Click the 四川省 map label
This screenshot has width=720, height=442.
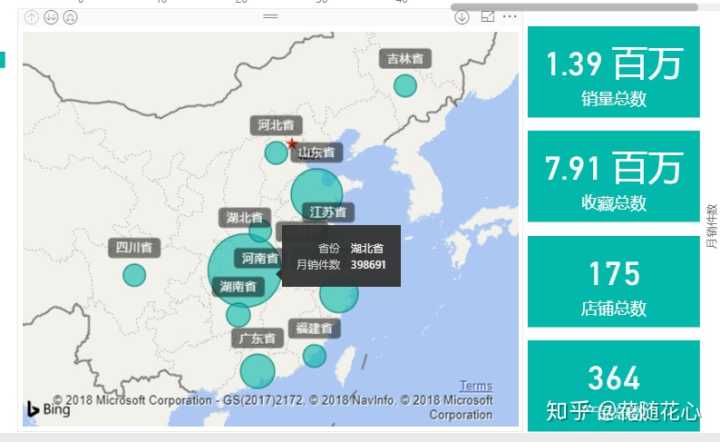135,248
